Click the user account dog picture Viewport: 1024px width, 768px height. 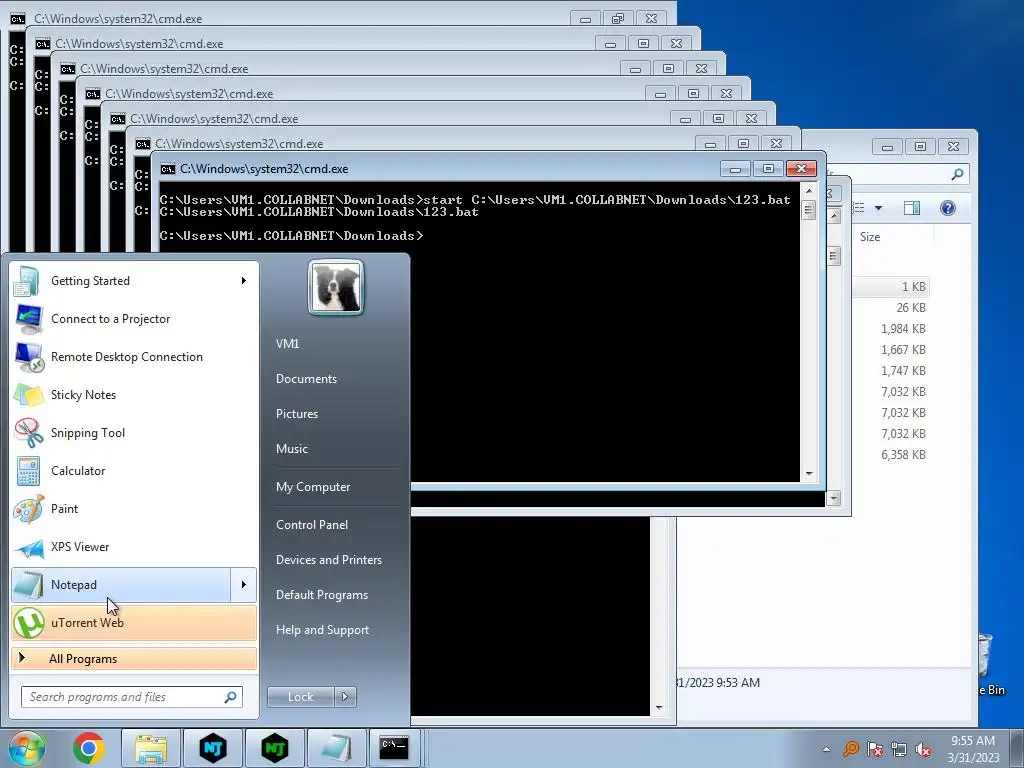[336, 287]
